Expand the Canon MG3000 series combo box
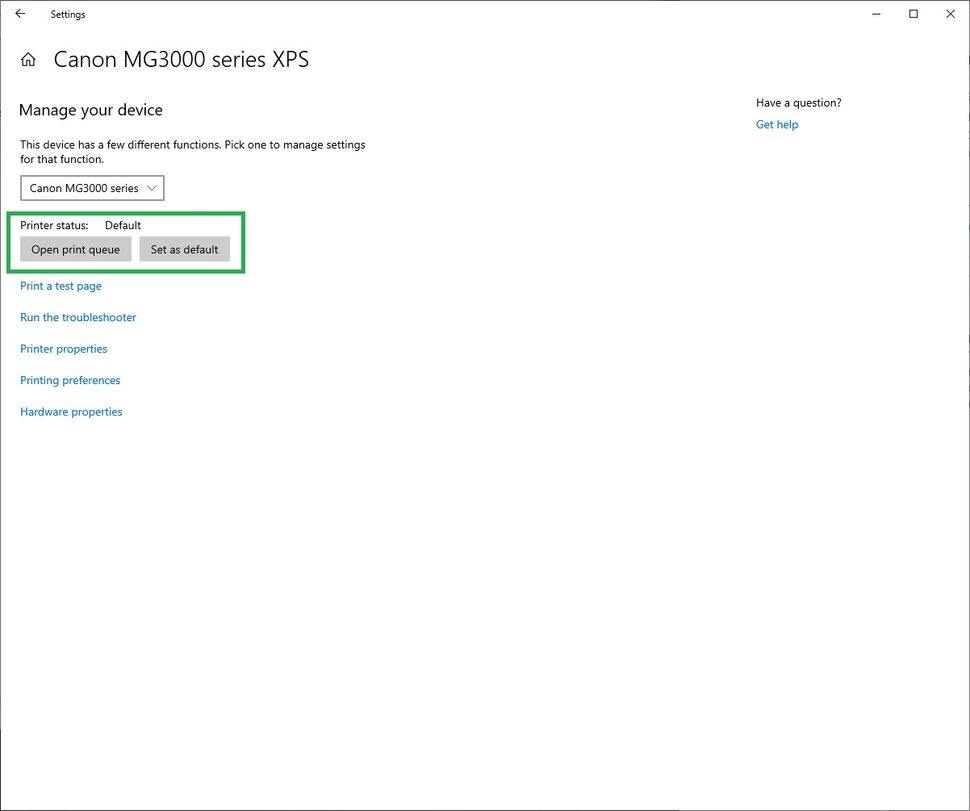Screen dimensions: 970x811 [x=92, y=187]
